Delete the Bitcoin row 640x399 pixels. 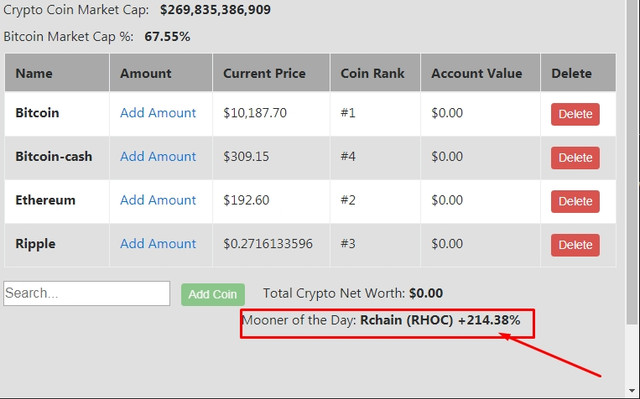click(575, 114)
